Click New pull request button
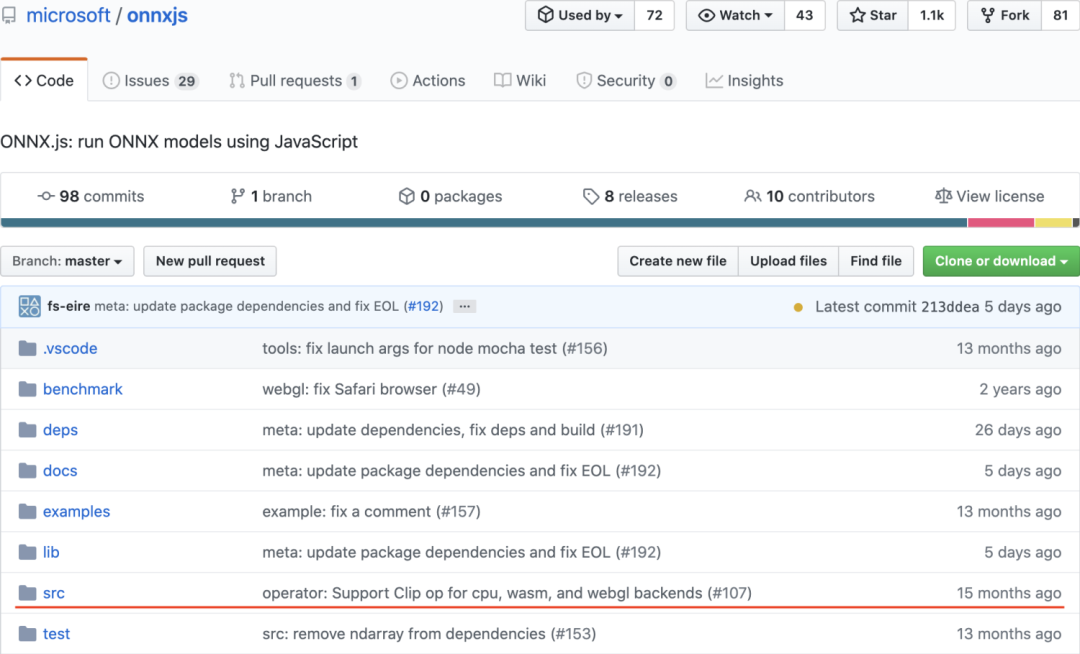This screenshot has height=654, width=1080. click(x=210, y=261)
